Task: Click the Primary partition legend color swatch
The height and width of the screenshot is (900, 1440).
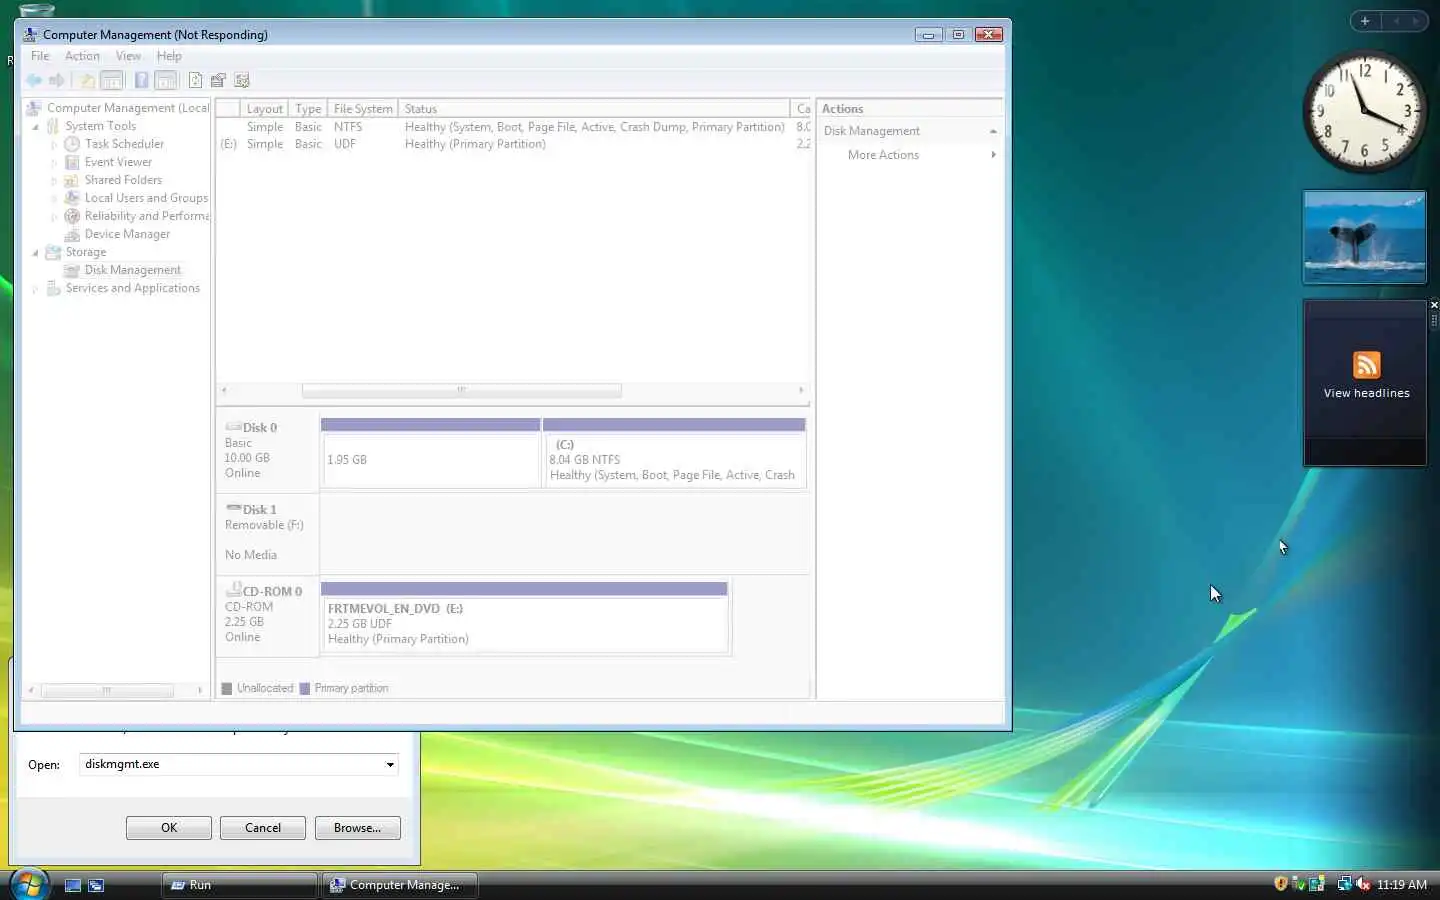Action: tap(305, 688)
